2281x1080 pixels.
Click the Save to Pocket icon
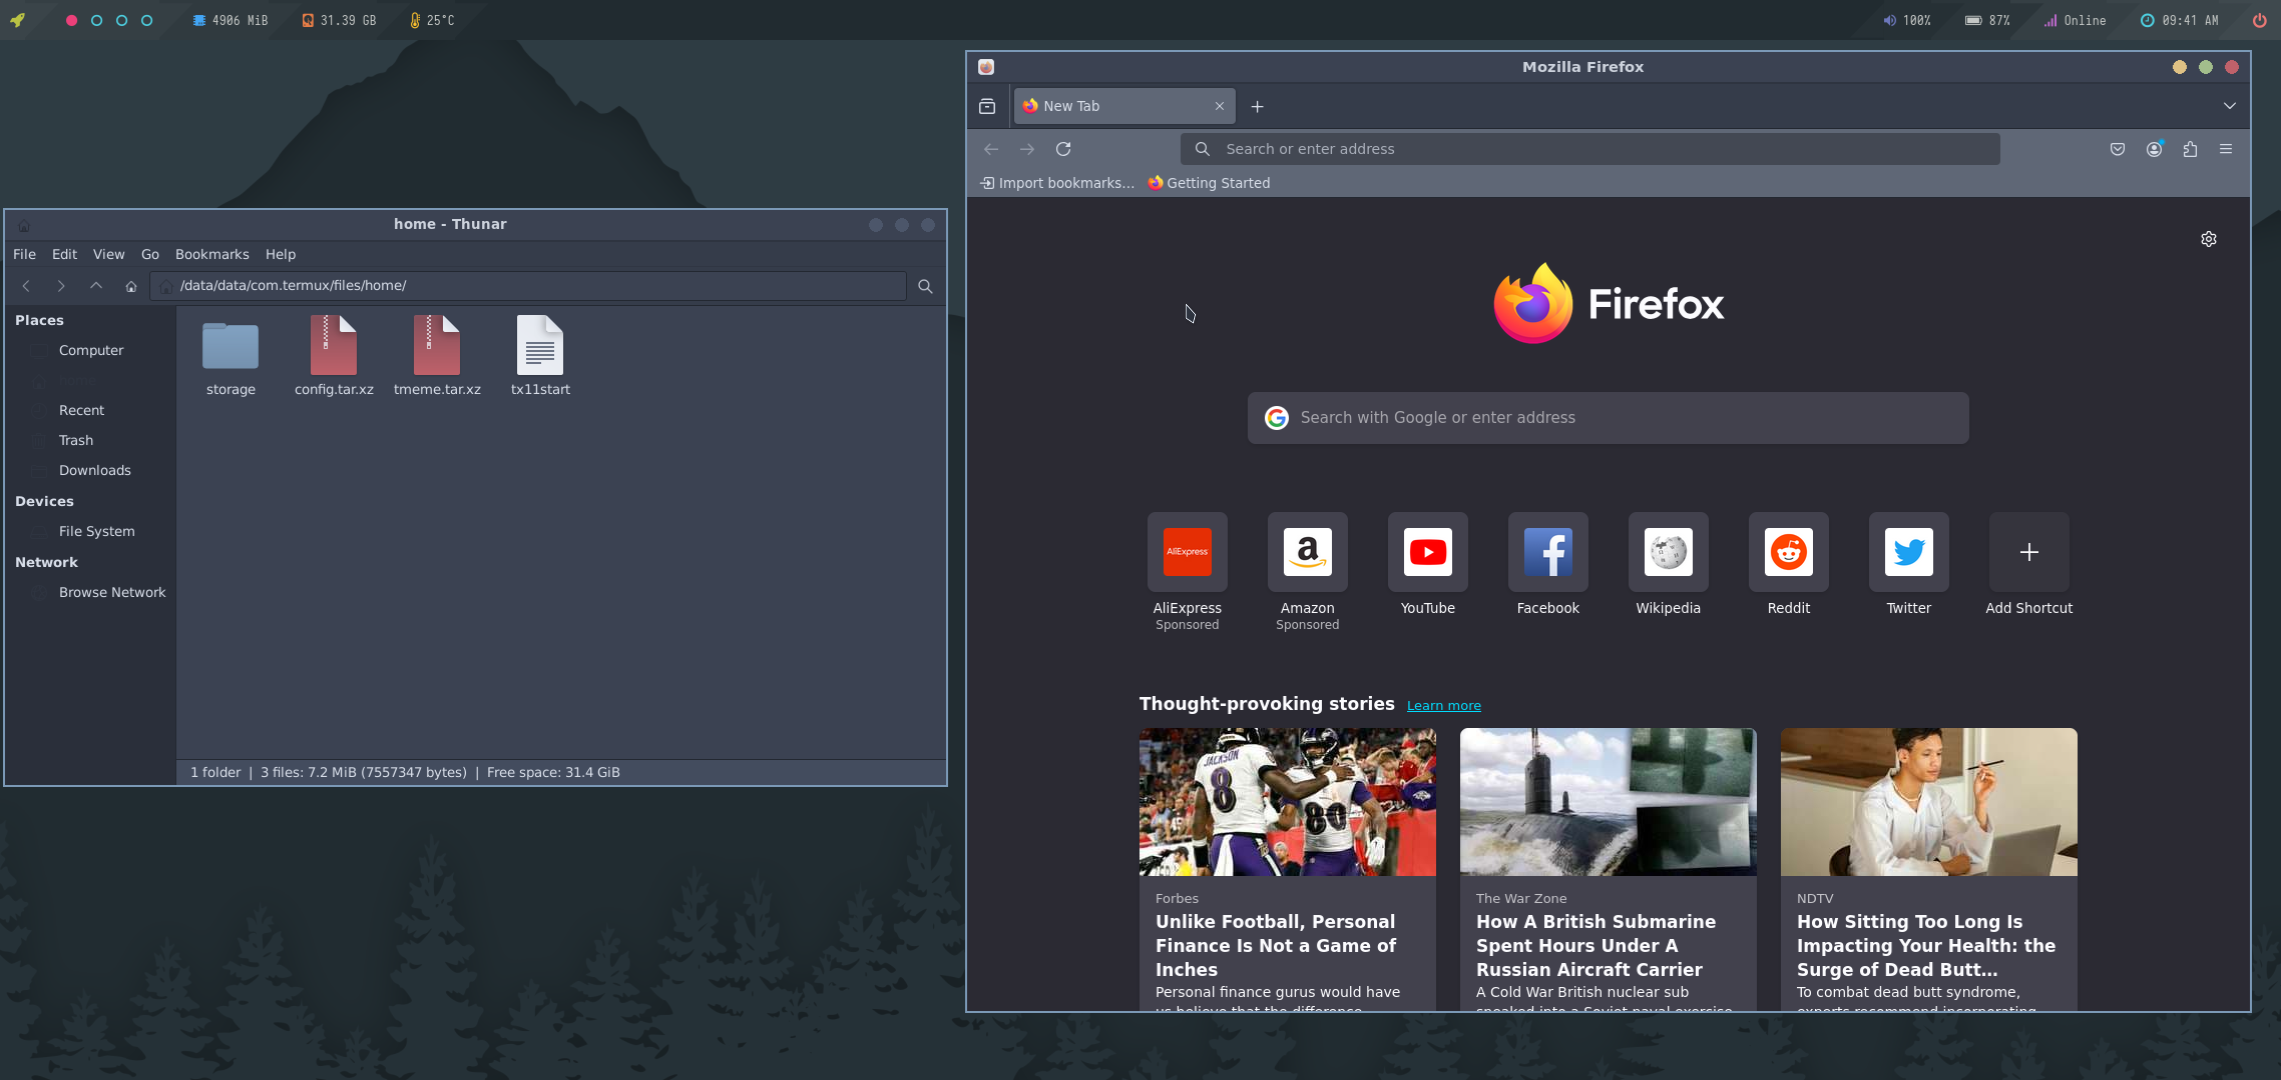coord(2117,149)
